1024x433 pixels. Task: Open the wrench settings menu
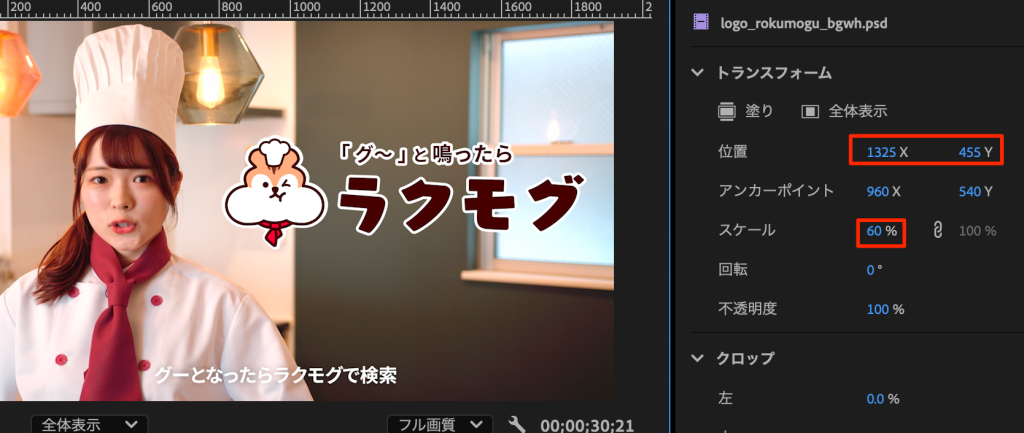517,425
